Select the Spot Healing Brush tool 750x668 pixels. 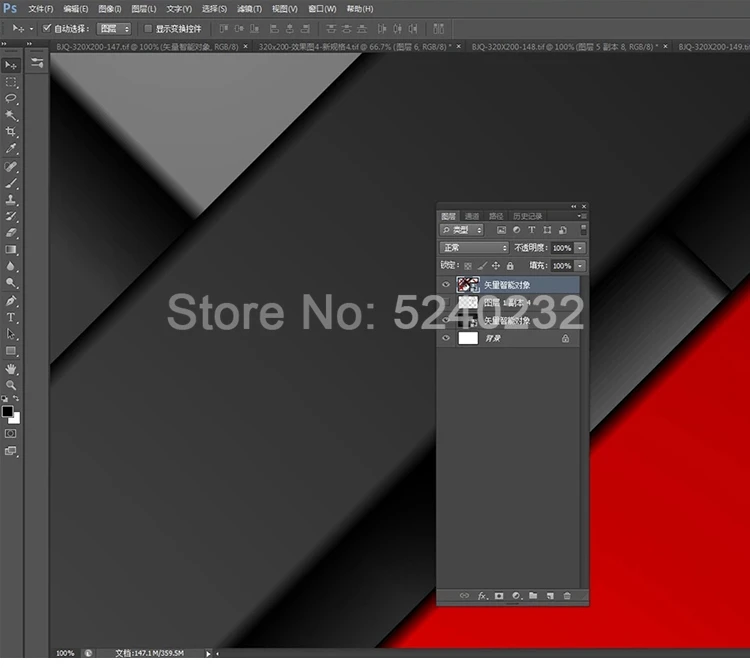pos(11,166)
